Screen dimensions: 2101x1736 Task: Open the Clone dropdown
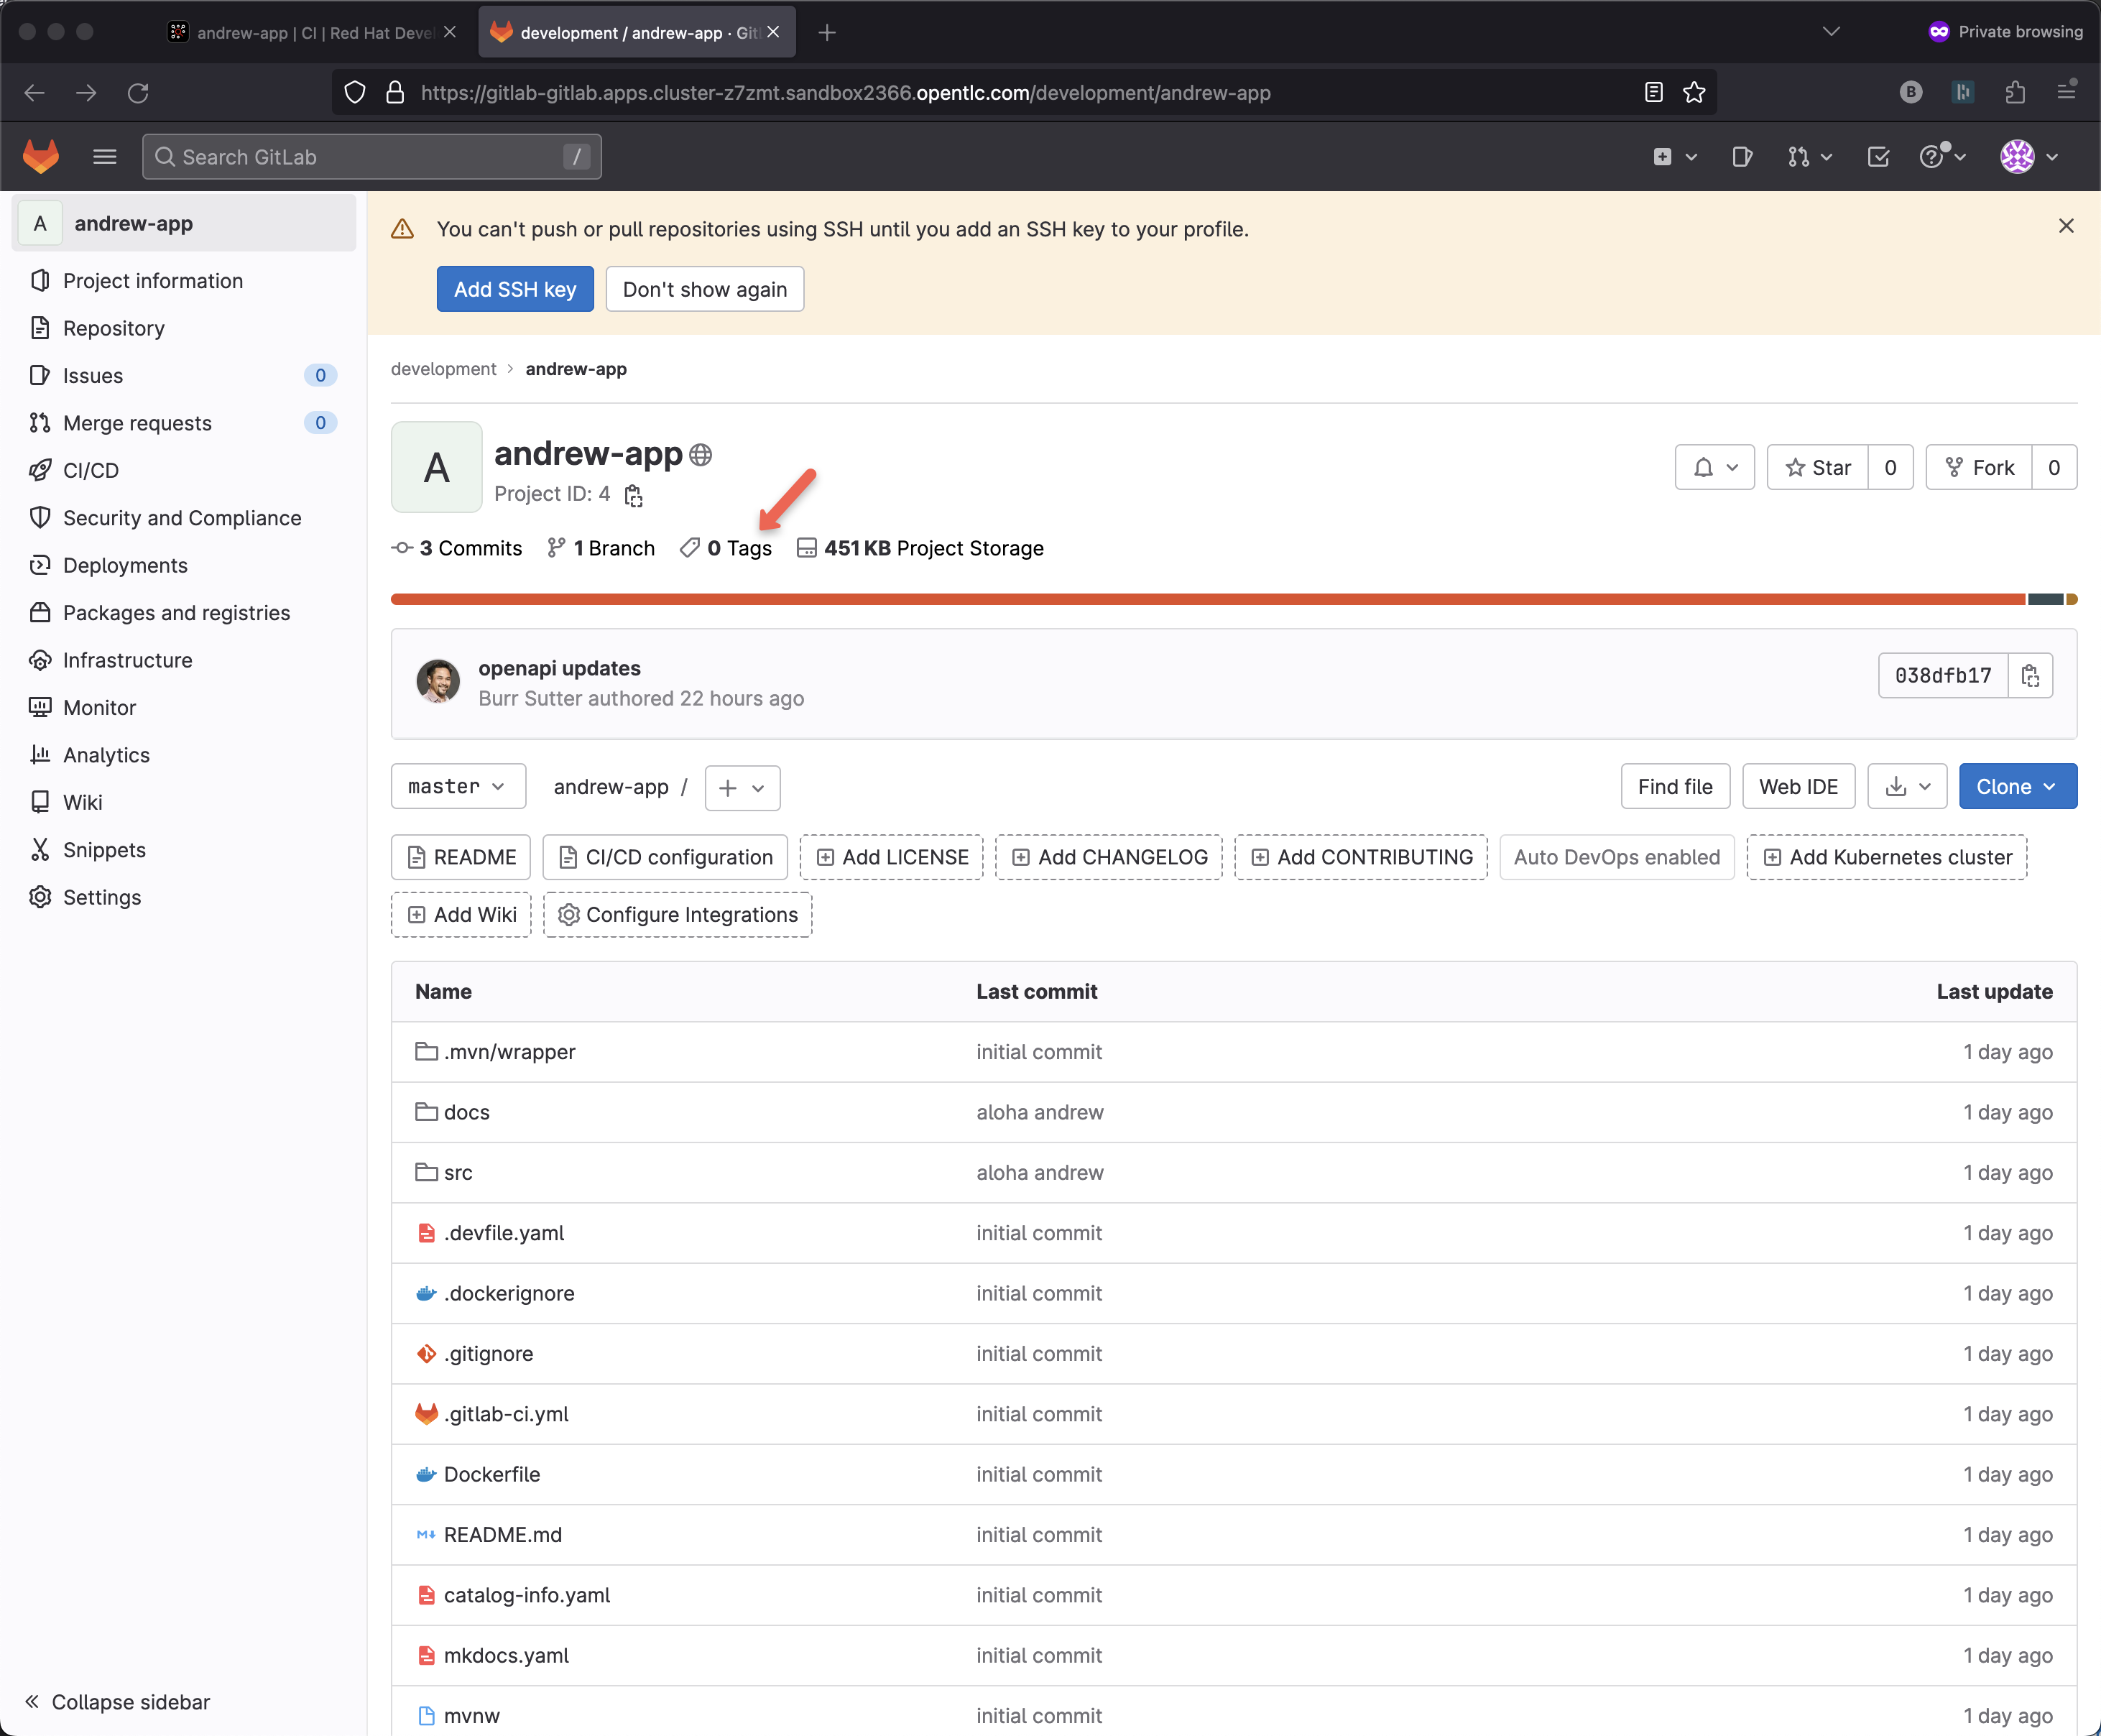2017,787
